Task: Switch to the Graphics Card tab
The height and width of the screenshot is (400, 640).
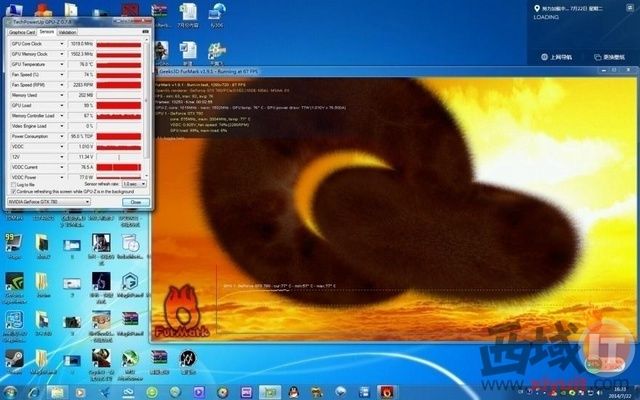Action: click(22, 32)
